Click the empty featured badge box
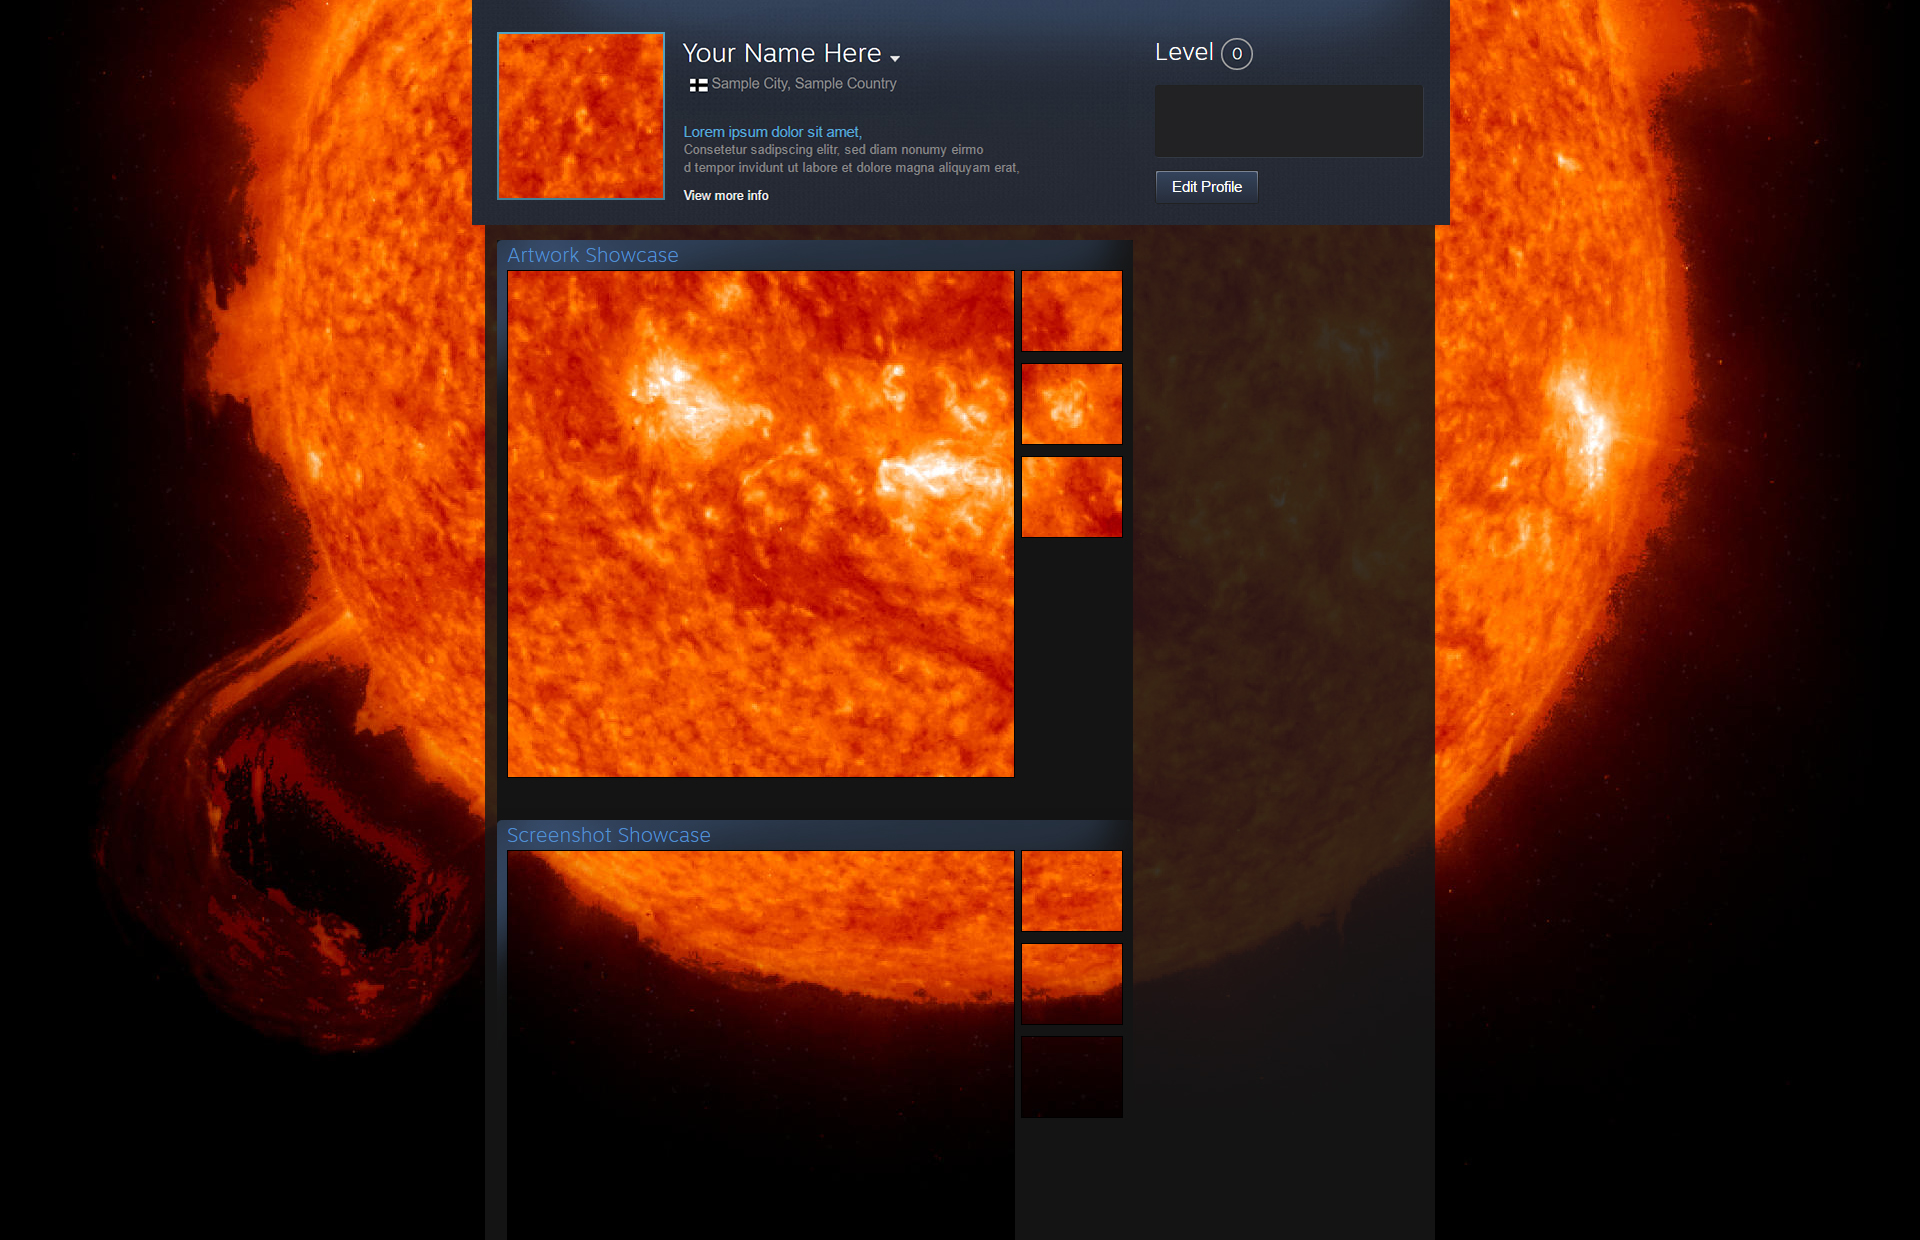Screen dimensions: 1920x1240 (x=1288, y=121)
